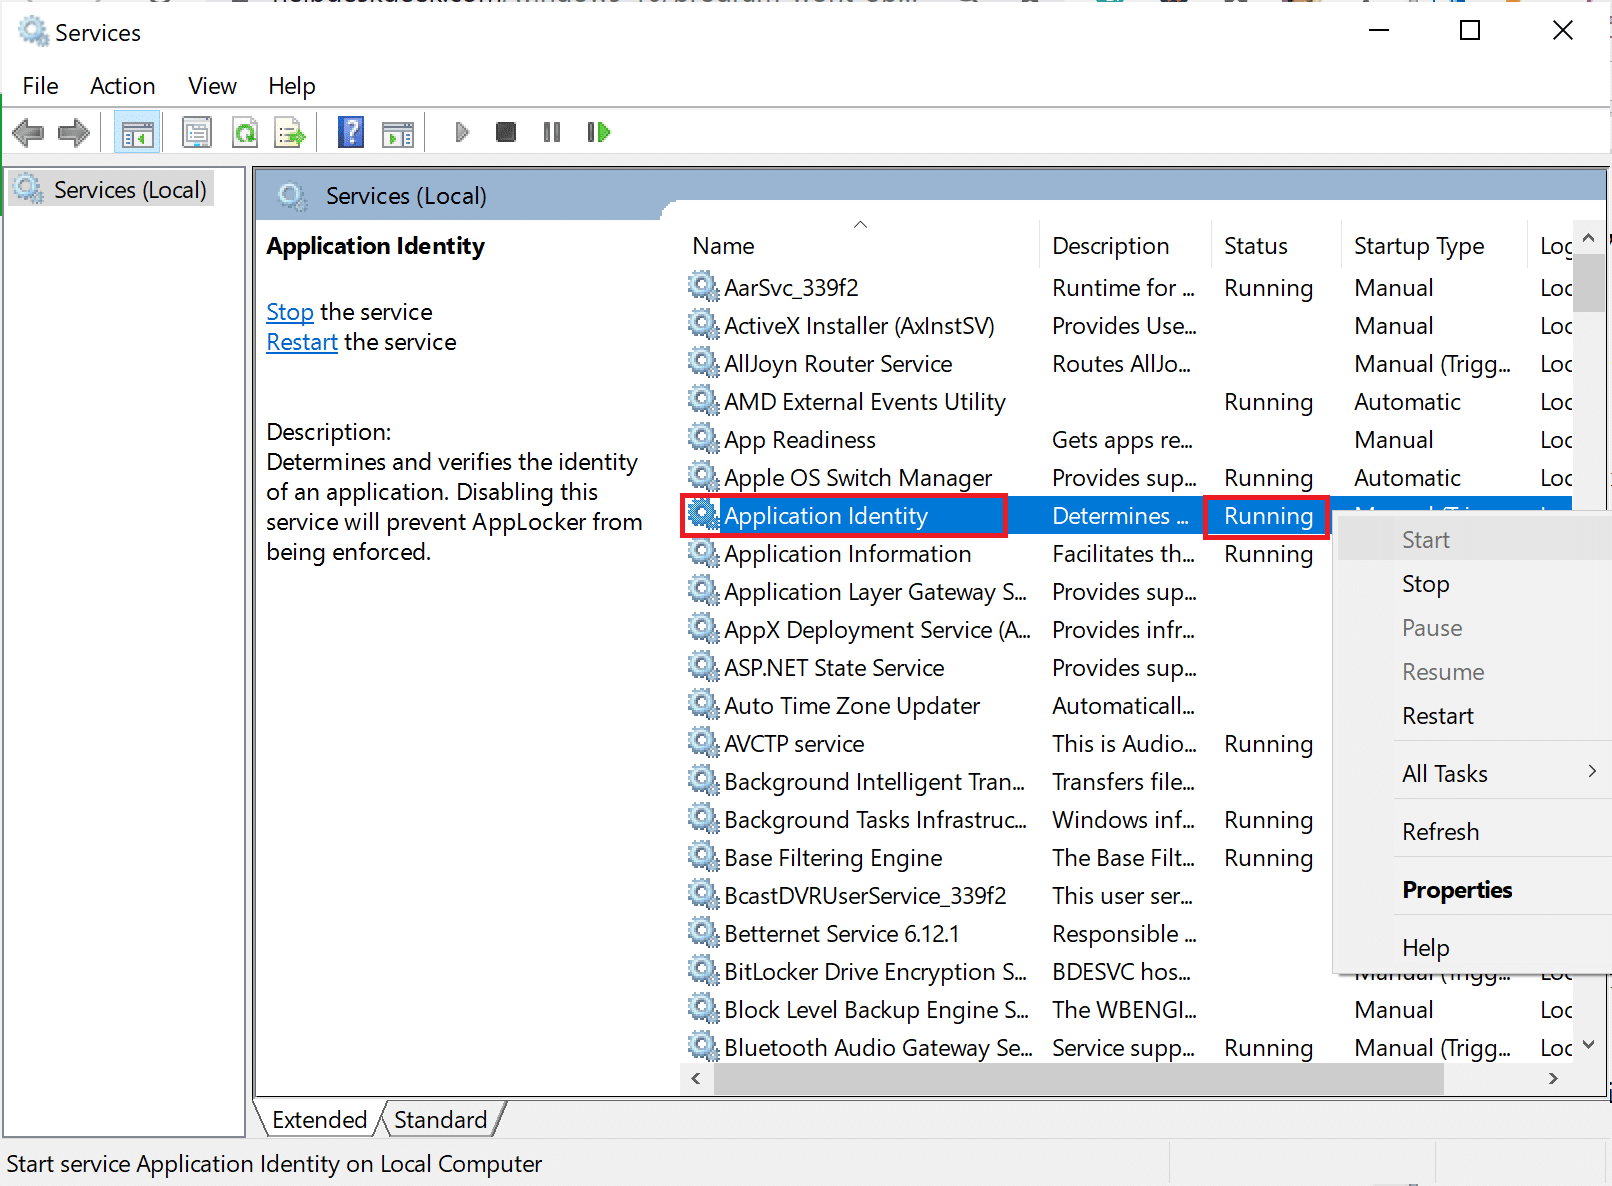Select the AarSvc_339f2 service gear icon

702,287
